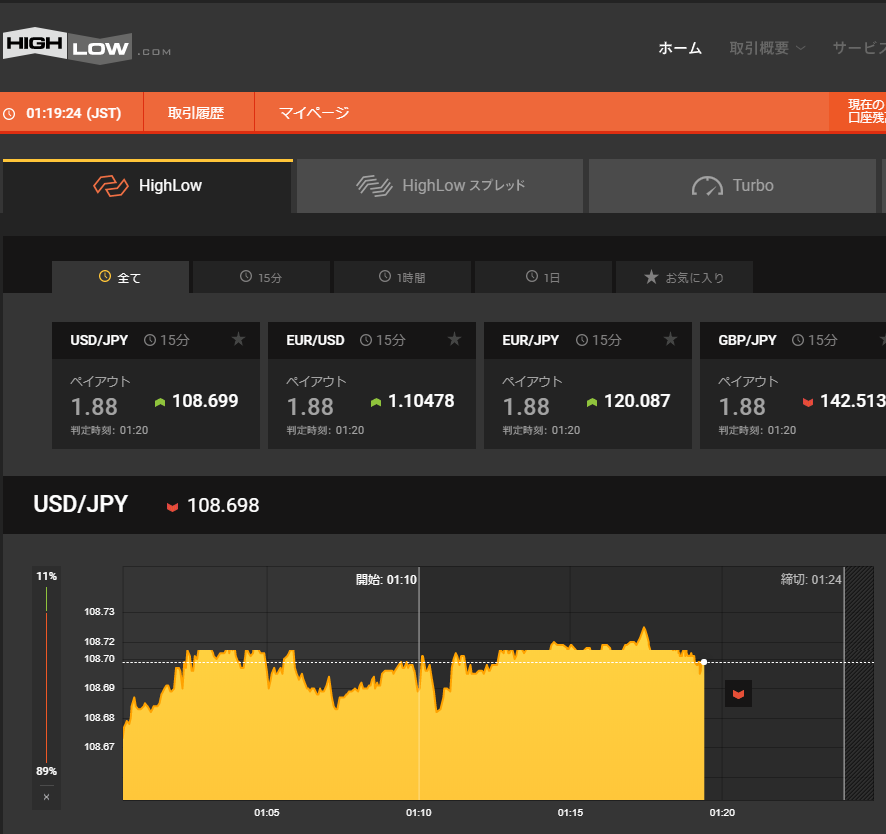Click the clock icon in 1時間 filter
886x834 pixels.
[385, 276]
